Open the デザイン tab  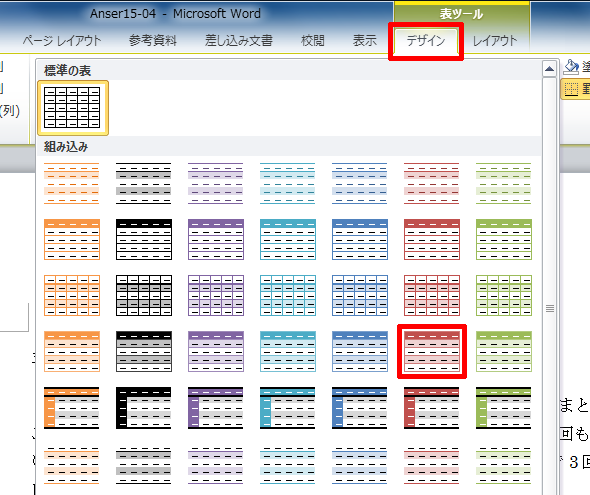[x=426, y=41]
